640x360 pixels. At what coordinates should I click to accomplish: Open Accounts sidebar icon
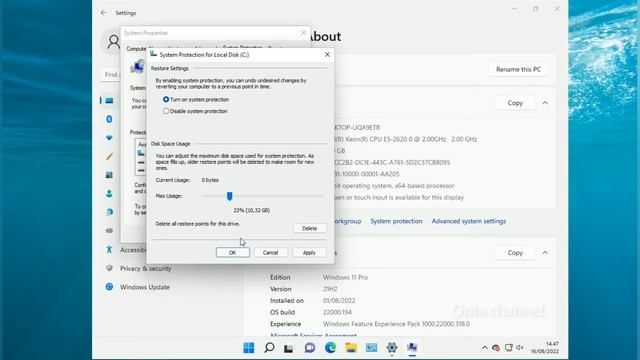(109, 193)
